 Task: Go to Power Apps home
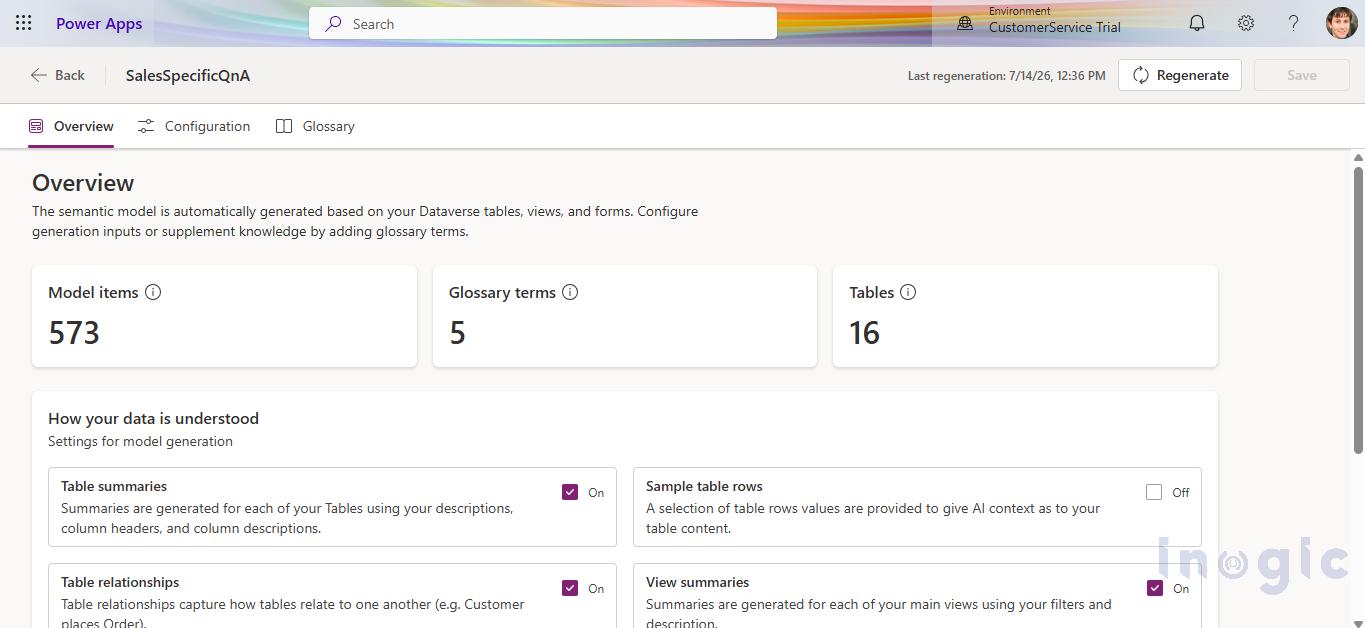99,23
